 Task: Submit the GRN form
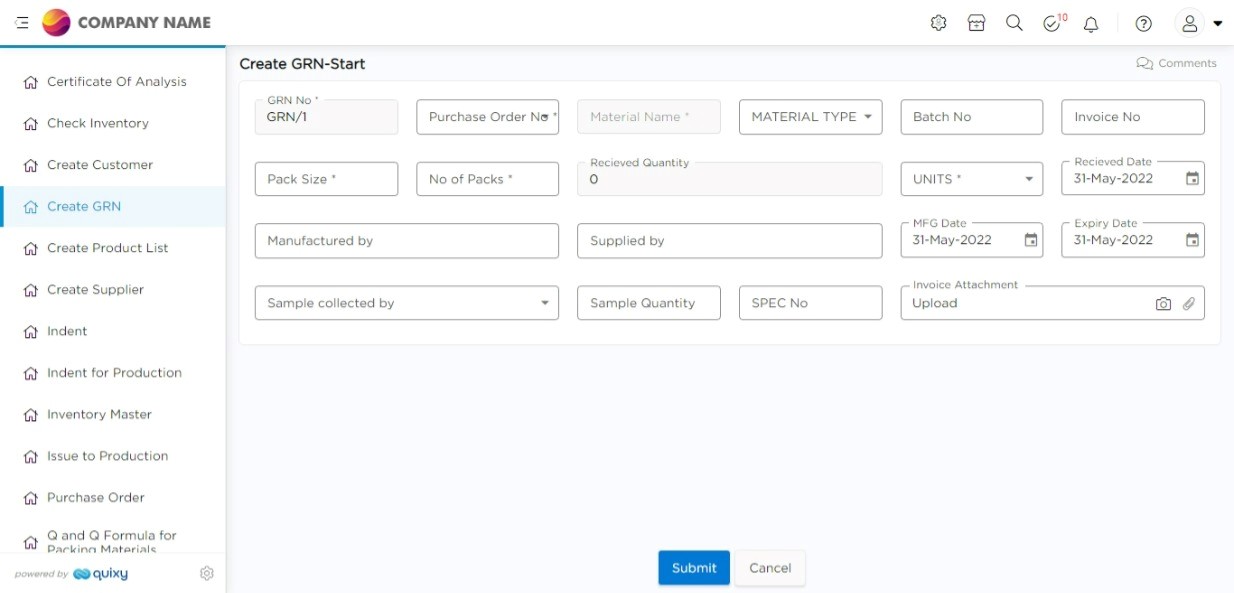click(694, 567)
